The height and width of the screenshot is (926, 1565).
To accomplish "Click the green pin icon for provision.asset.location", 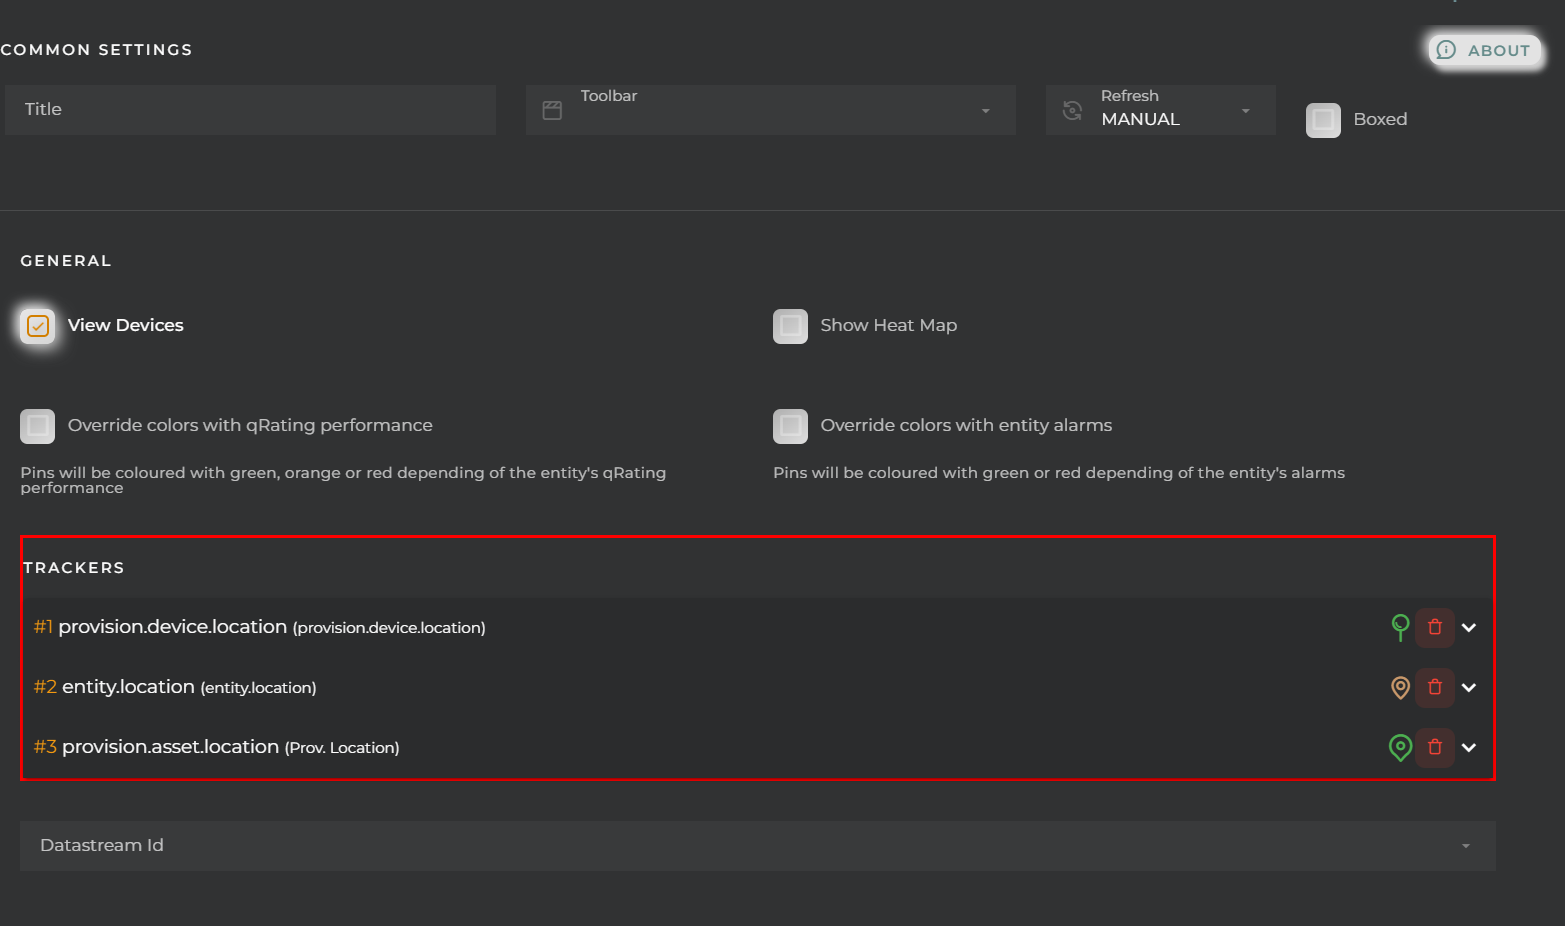I will pos(1400,747).
